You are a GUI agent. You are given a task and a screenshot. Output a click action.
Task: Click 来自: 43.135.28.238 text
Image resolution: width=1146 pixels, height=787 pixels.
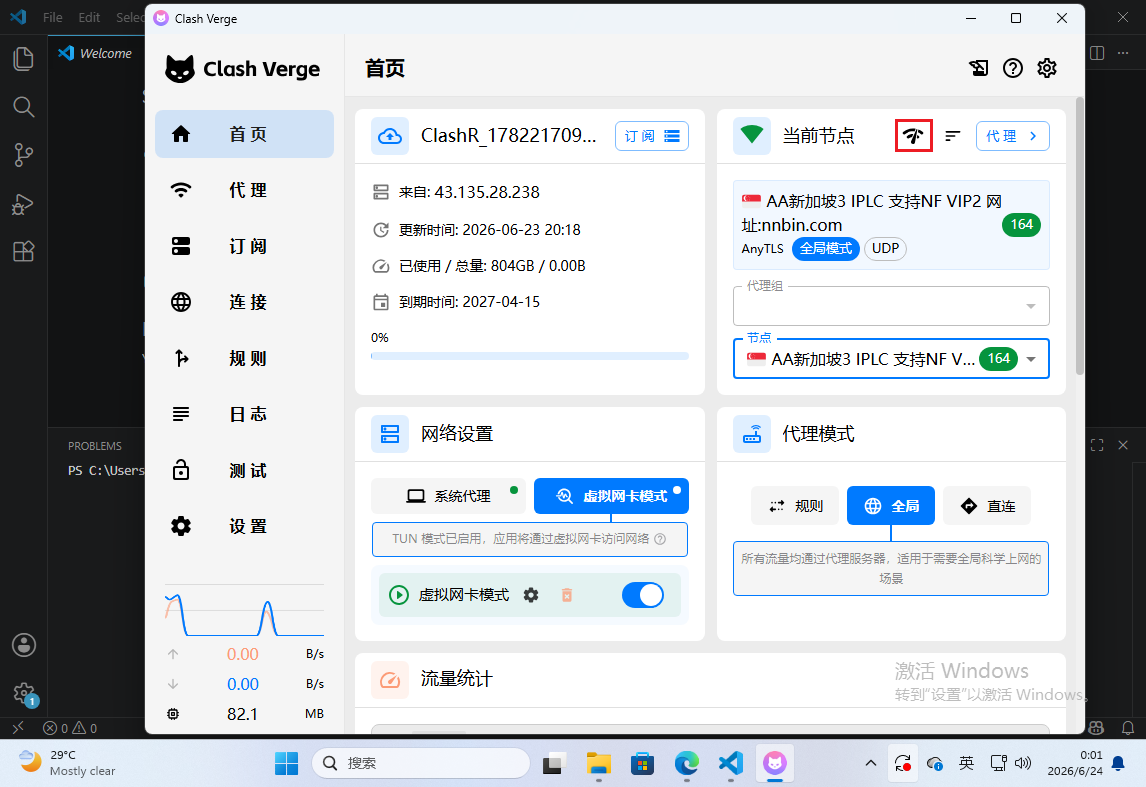pos(468,192)
